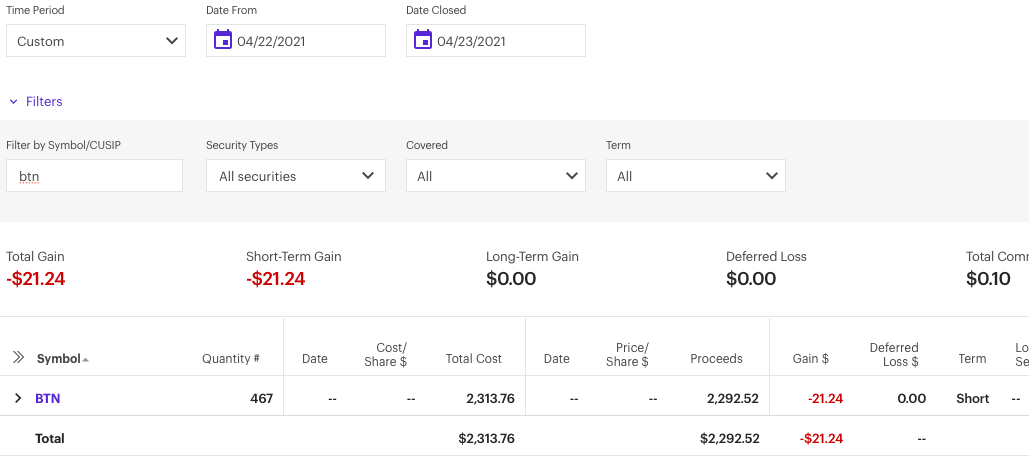The width and height of the screenshot is (1029, 470).
Task: Click the Filter by Symbol/CUSIP field
Action: [95, 176]
